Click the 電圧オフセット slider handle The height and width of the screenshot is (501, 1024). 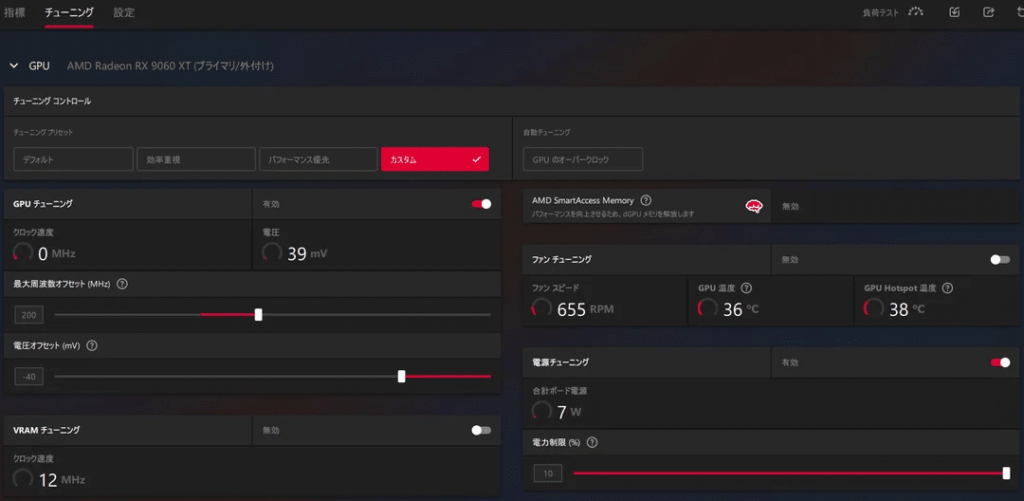402,376
